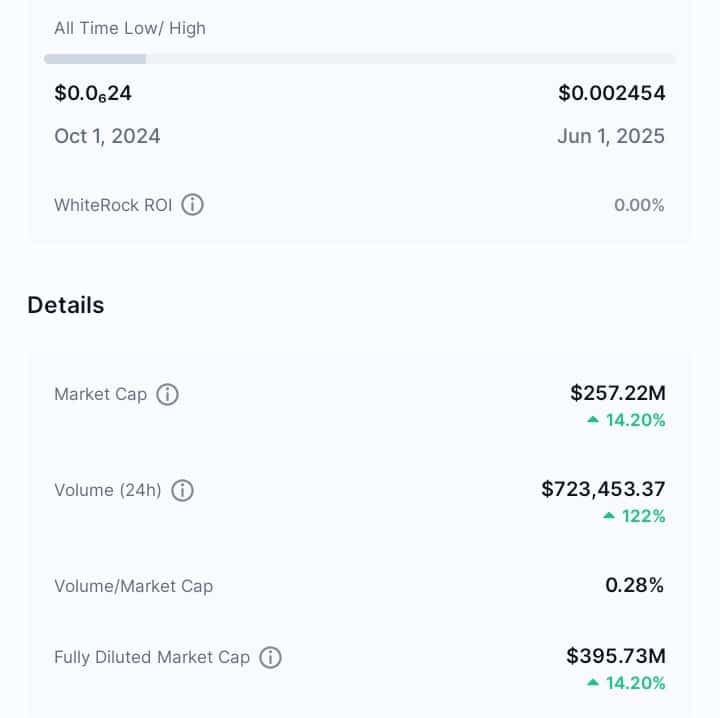
Task: Select the $395.73M fully diluted value
Action: (x=616, y=656)
